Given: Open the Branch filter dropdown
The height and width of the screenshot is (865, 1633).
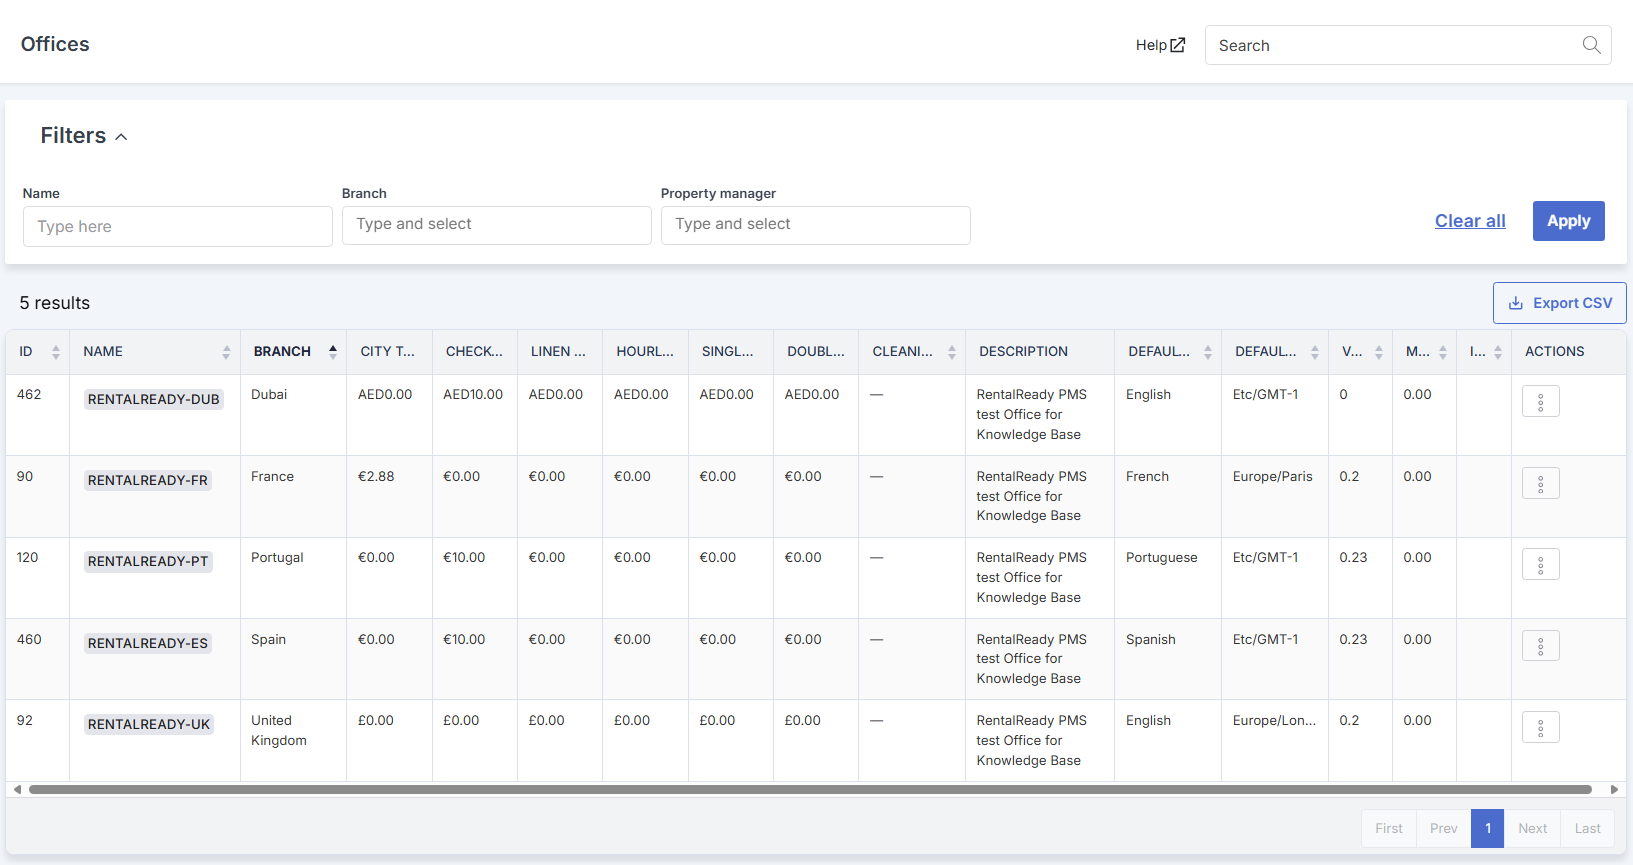Looking at the screenshot, I should click(x=497, y=225).
